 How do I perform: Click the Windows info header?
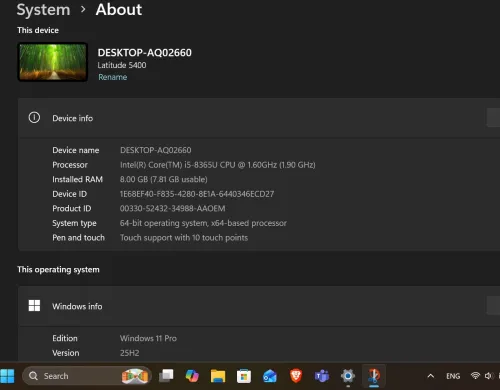[259, 306]
